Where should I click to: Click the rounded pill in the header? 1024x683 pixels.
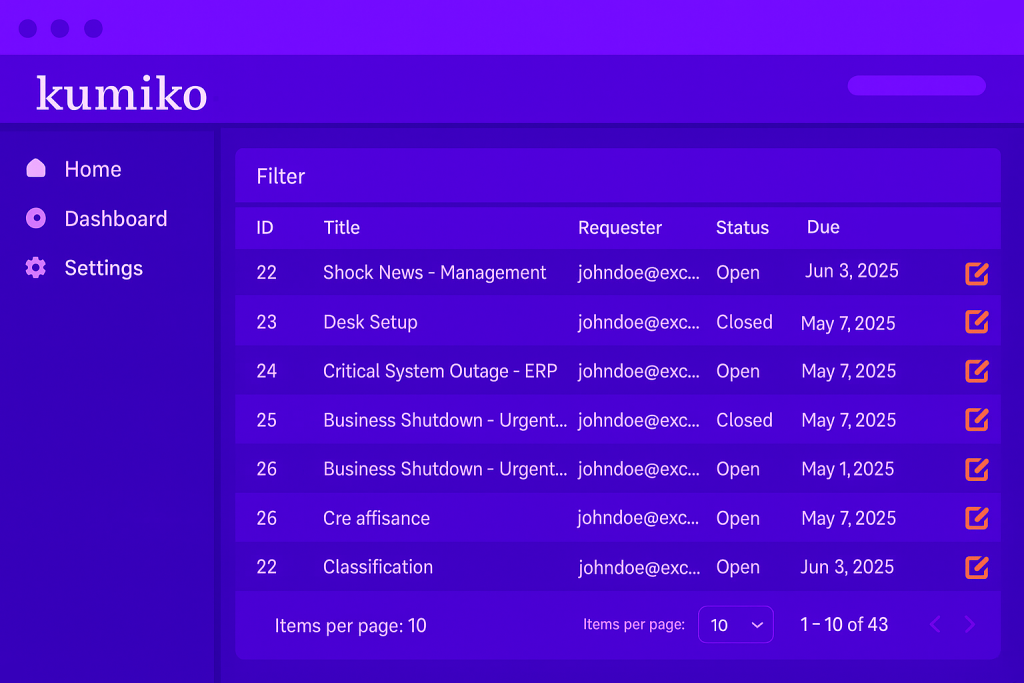(916, 86)
